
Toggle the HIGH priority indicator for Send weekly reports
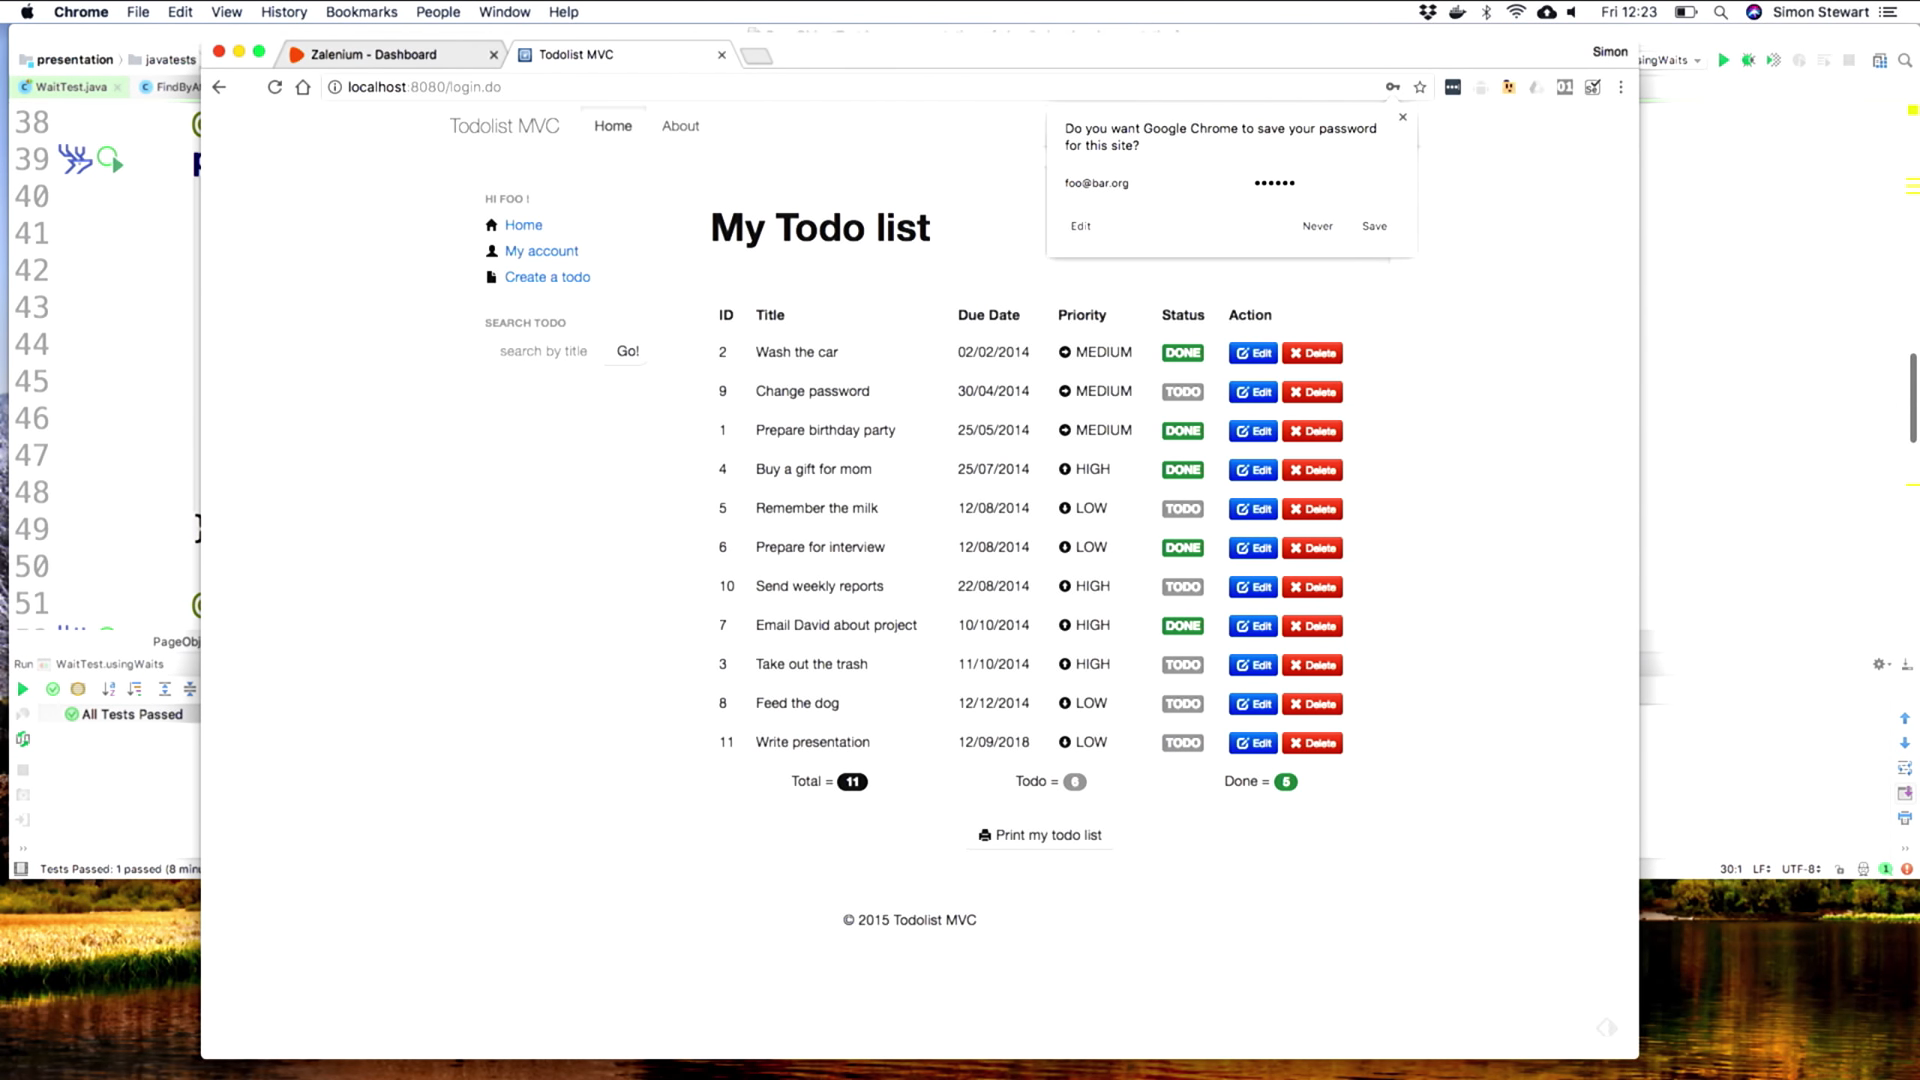[x=1064, y=585]
